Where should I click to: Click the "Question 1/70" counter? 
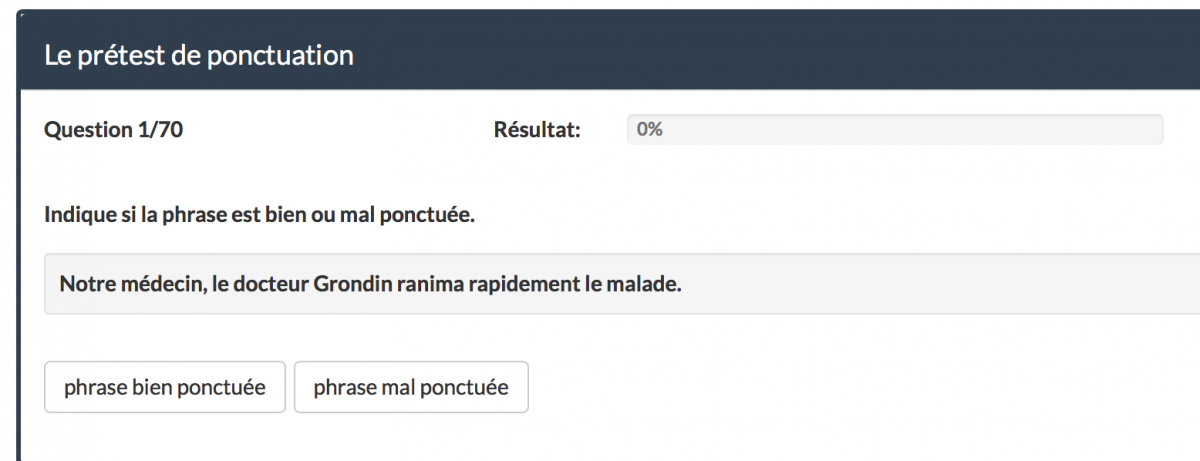tap(113, 130)
